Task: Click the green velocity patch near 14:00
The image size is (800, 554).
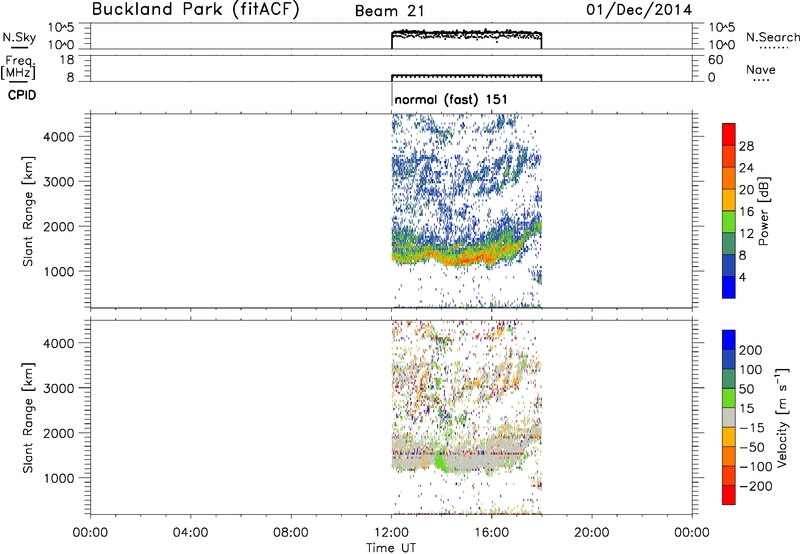Action: pos(441,461)
